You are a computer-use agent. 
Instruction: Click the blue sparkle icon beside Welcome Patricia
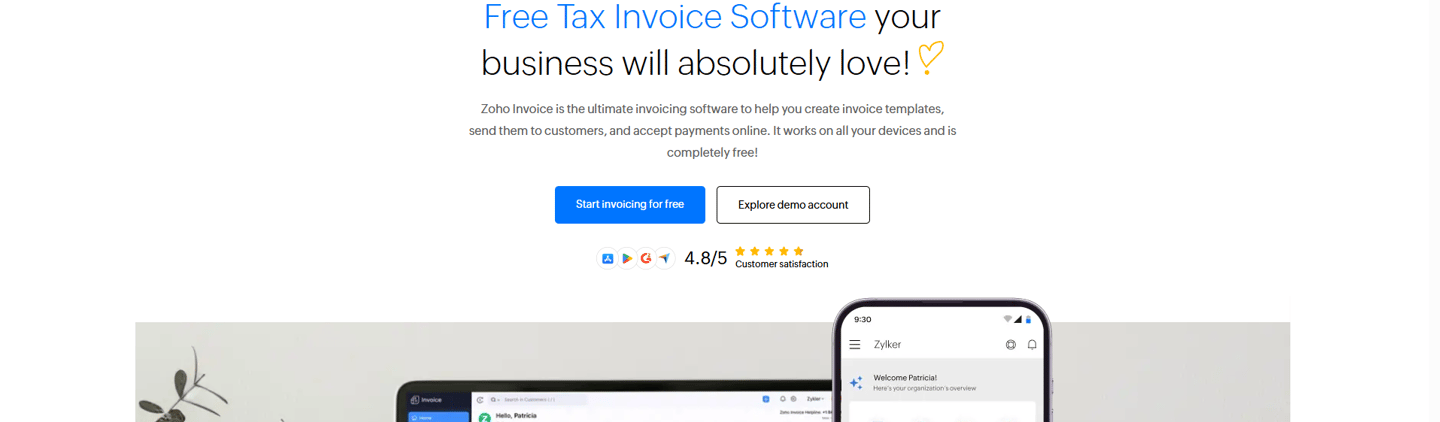(x=856, y=383)
